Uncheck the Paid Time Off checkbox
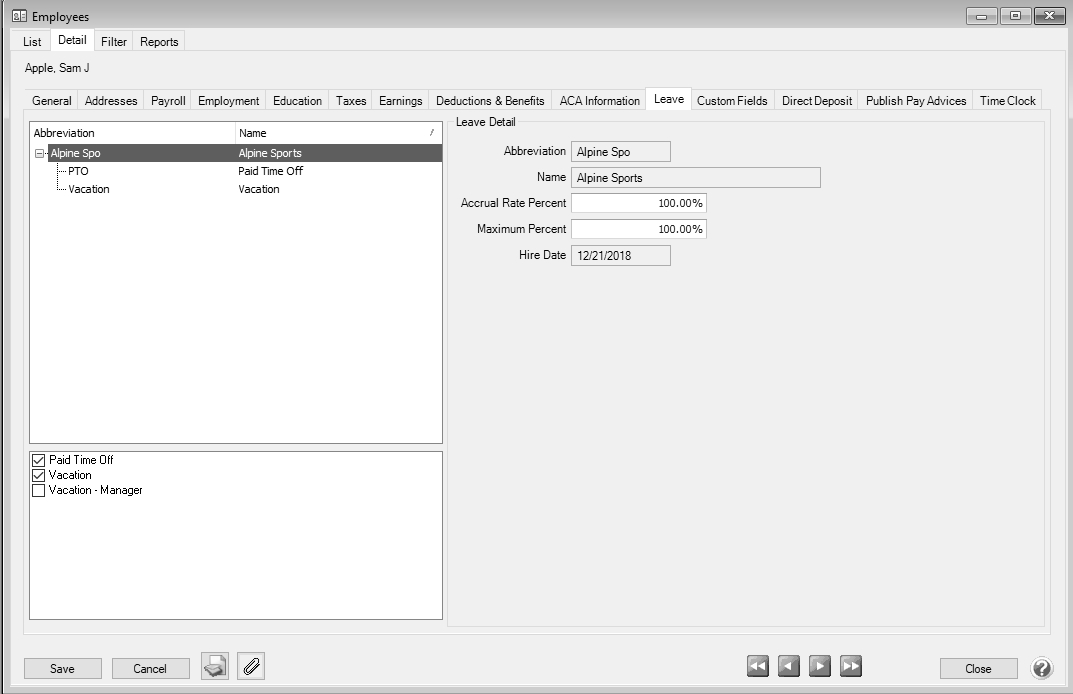This screenshot has height=694, width=1073. click(x=39, y=460)
